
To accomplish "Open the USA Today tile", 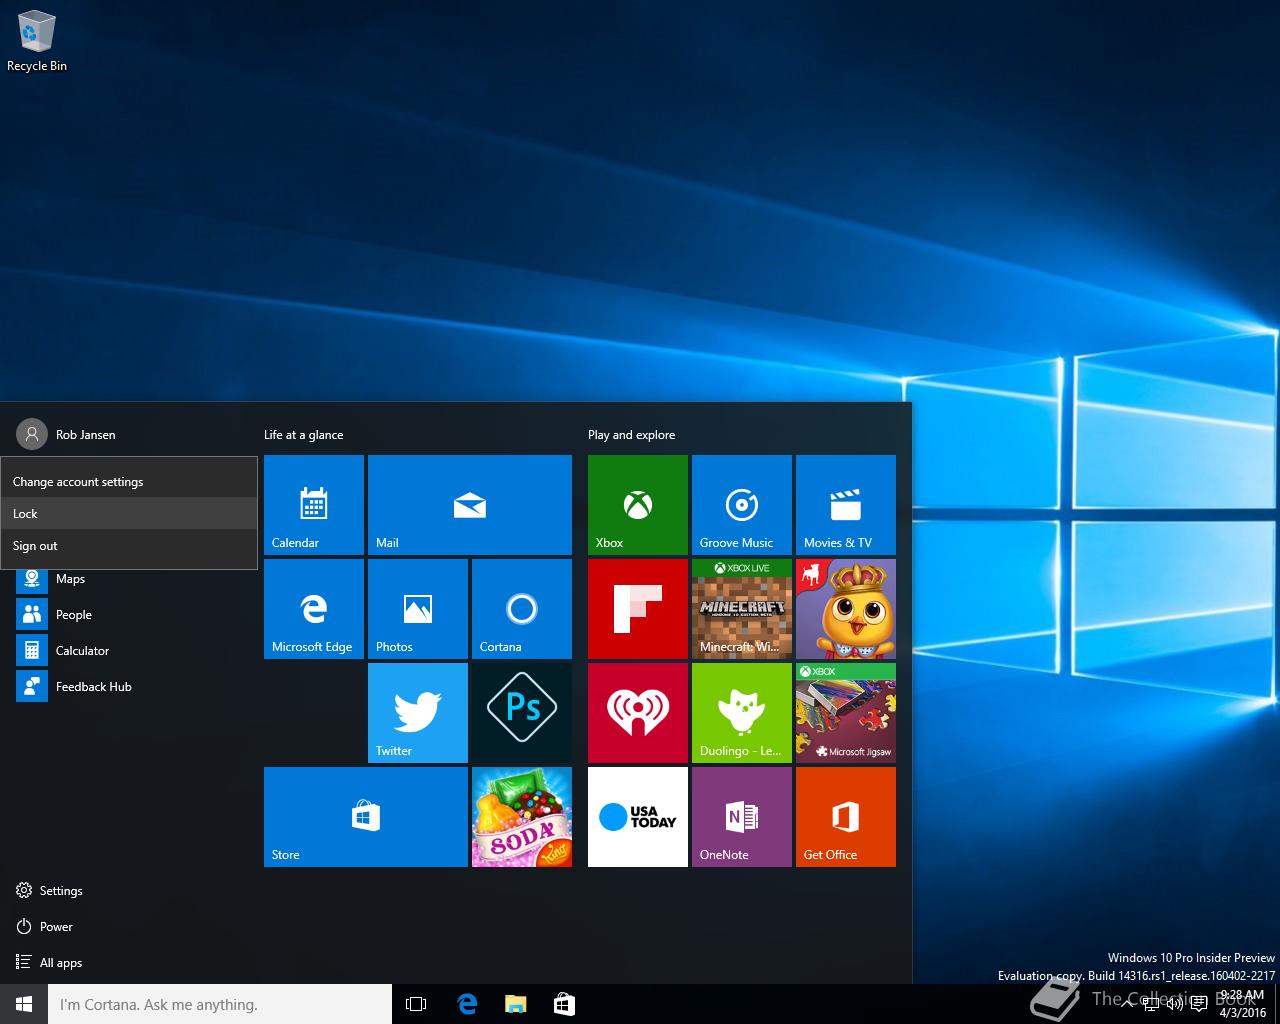I will point(638,817).
